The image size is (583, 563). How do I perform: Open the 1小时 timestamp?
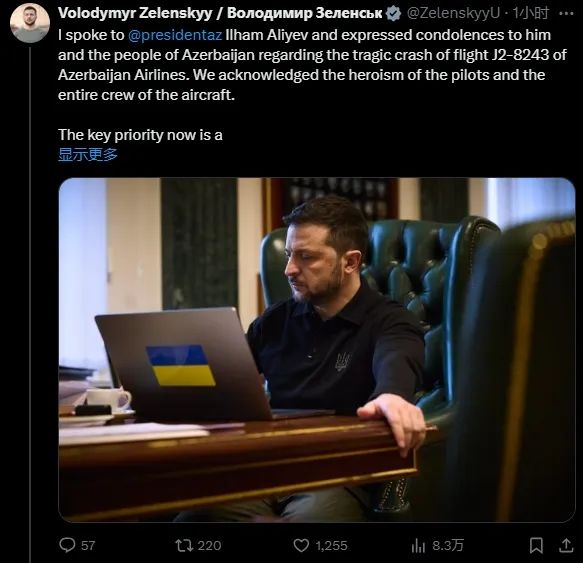pos(531,13)
